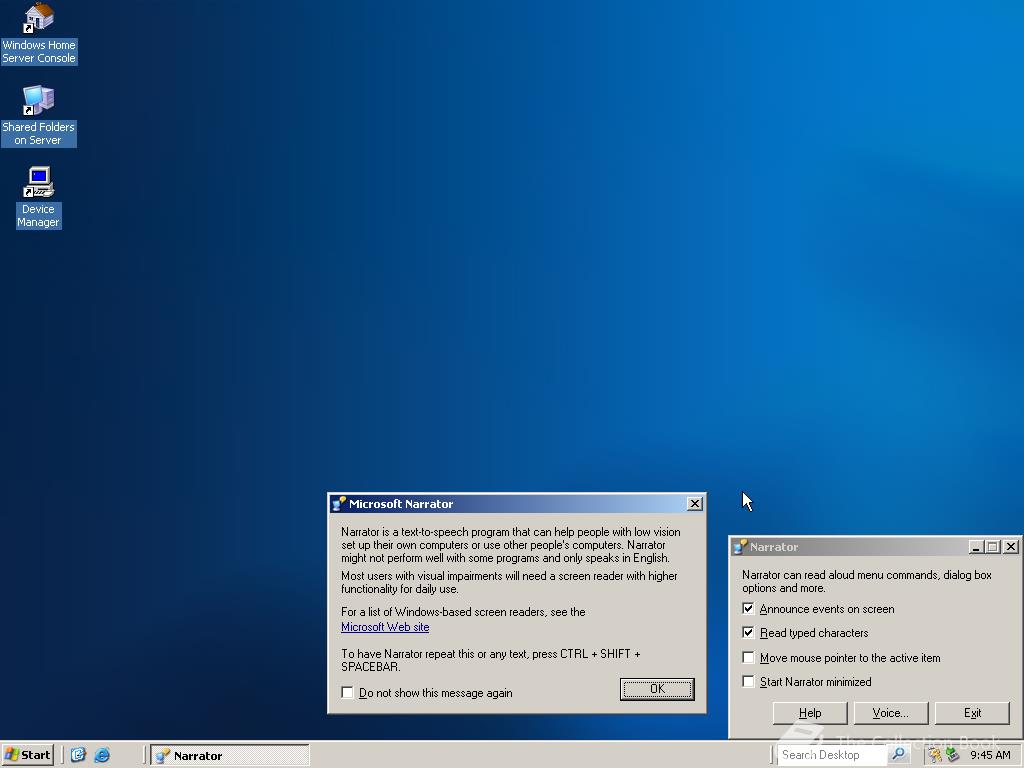Launch Internet Explorer from quick launch
The height and width of the screenshot is (768, 1024).
pyautogui.click(x=102, y=755)
